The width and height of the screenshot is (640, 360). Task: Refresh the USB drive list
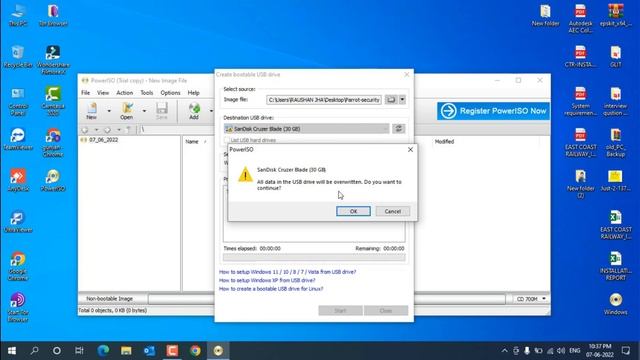click(398, 129)
